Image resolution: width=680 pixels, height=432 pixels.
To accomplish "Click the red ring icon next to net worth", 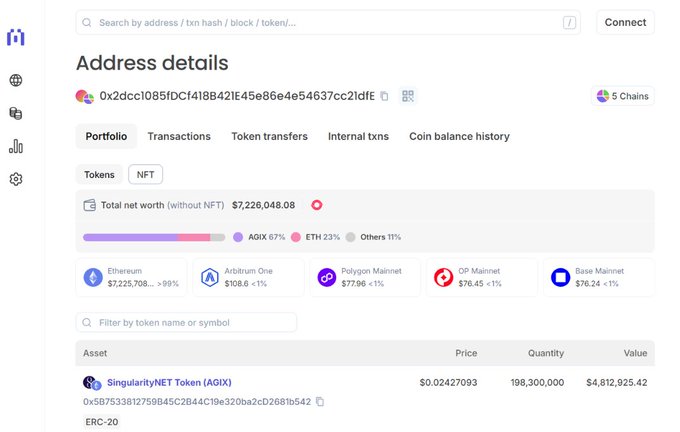I will coord(317,205).
